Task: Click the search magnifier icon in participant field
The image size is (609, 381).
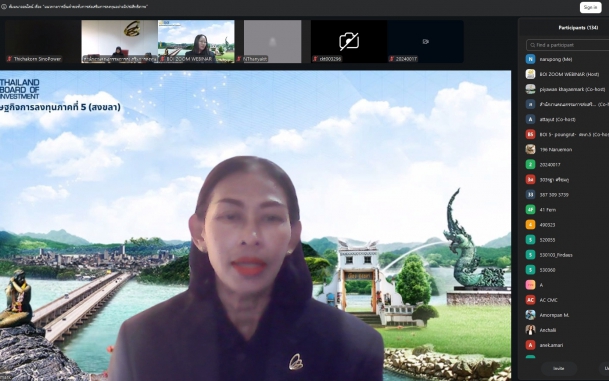Action: point(532,45)
